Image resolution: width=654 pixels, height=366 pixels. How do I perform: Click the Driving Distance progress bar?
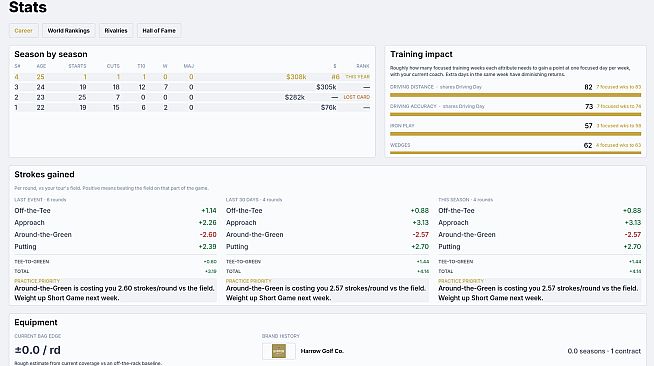515,95
